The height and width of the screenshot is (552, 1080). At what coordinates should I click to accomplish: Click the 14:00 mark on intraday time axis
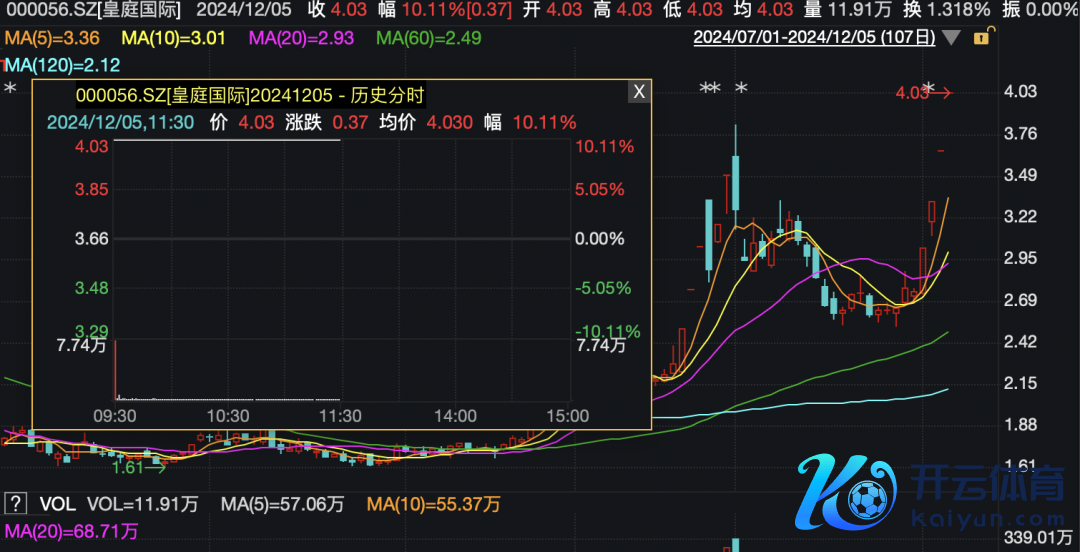click(455, 415)
